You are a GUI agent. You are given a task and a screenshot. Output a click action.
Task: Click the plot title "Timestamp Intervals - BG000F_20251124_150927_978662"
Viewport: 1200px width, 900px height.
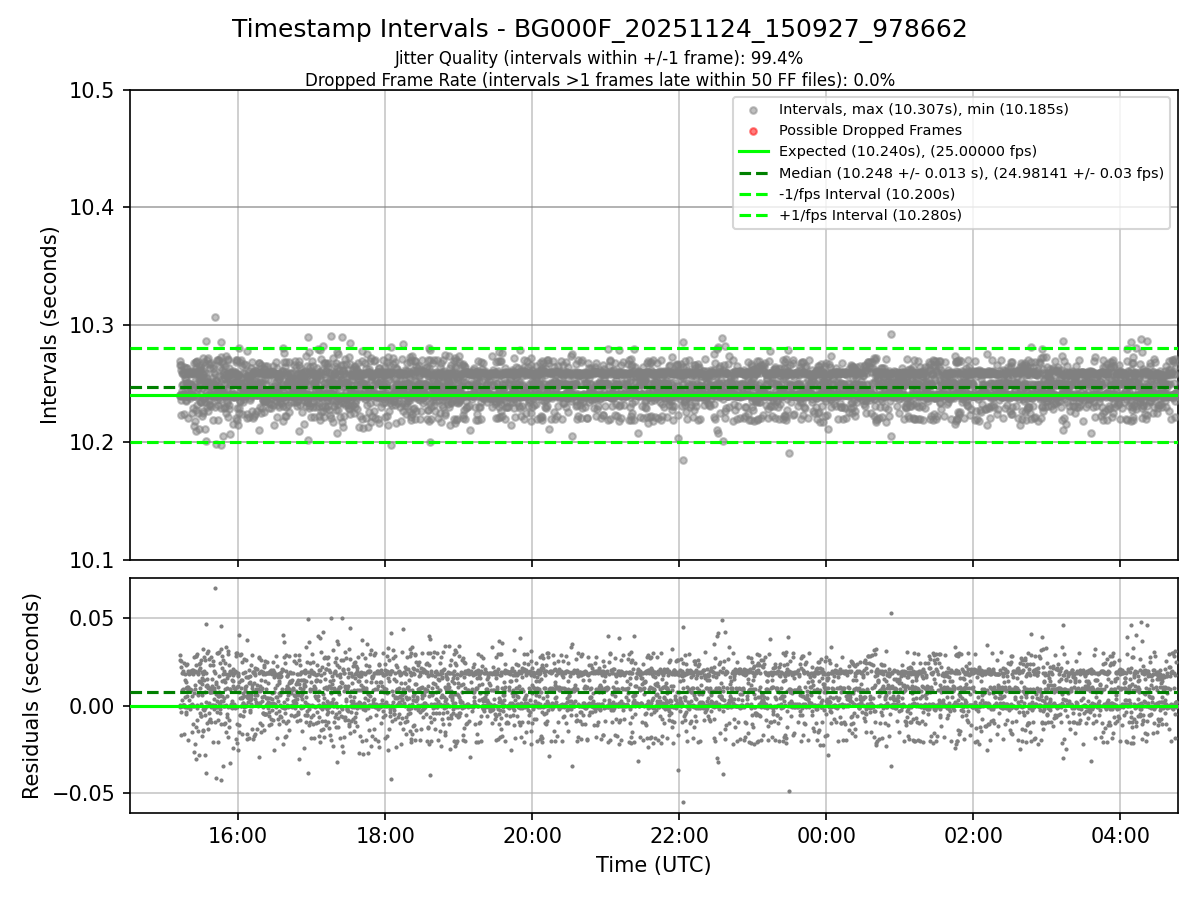pos(600,29)
